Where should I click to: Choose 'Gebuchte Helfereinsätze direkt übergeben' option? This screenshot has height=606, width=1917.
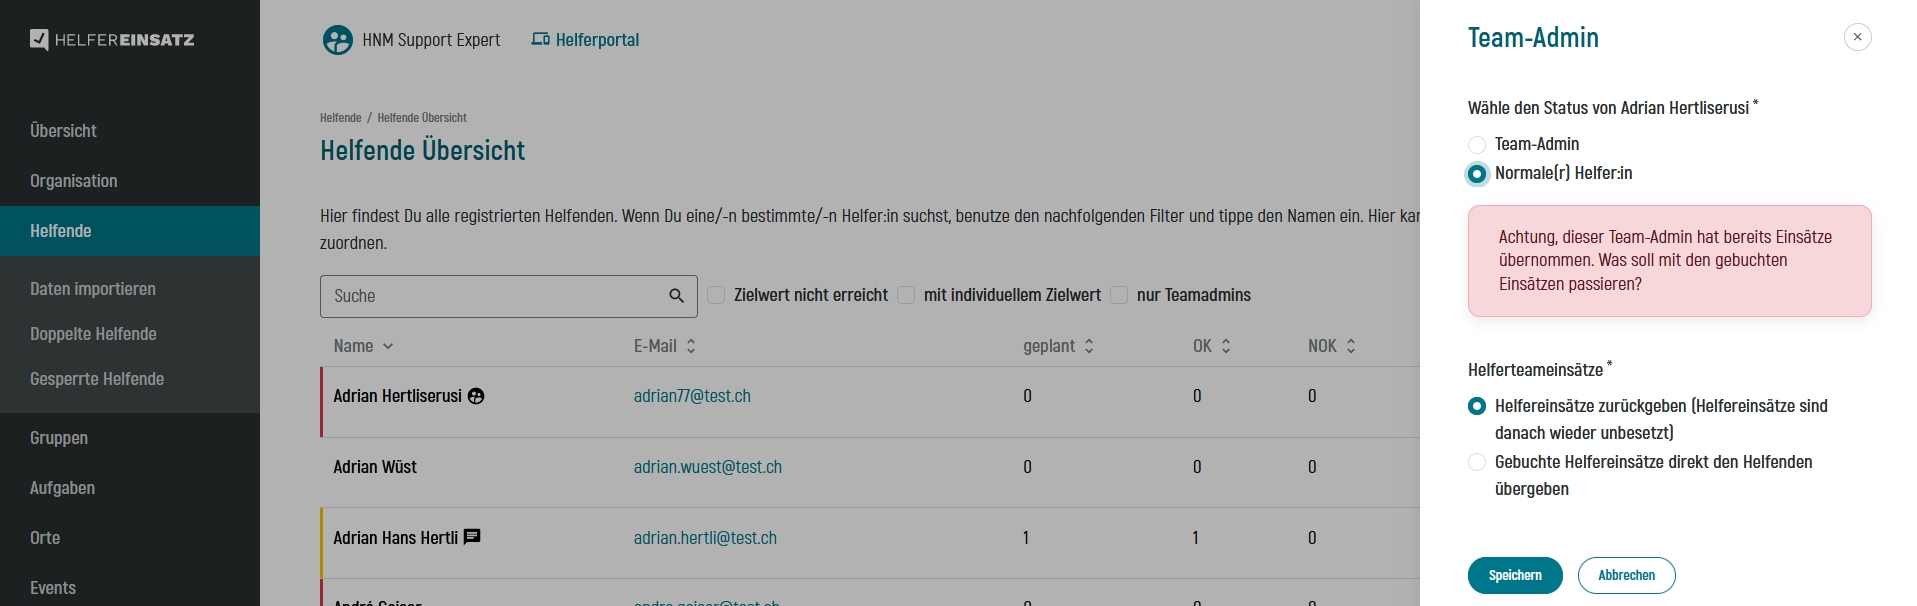coord(1477,462)
